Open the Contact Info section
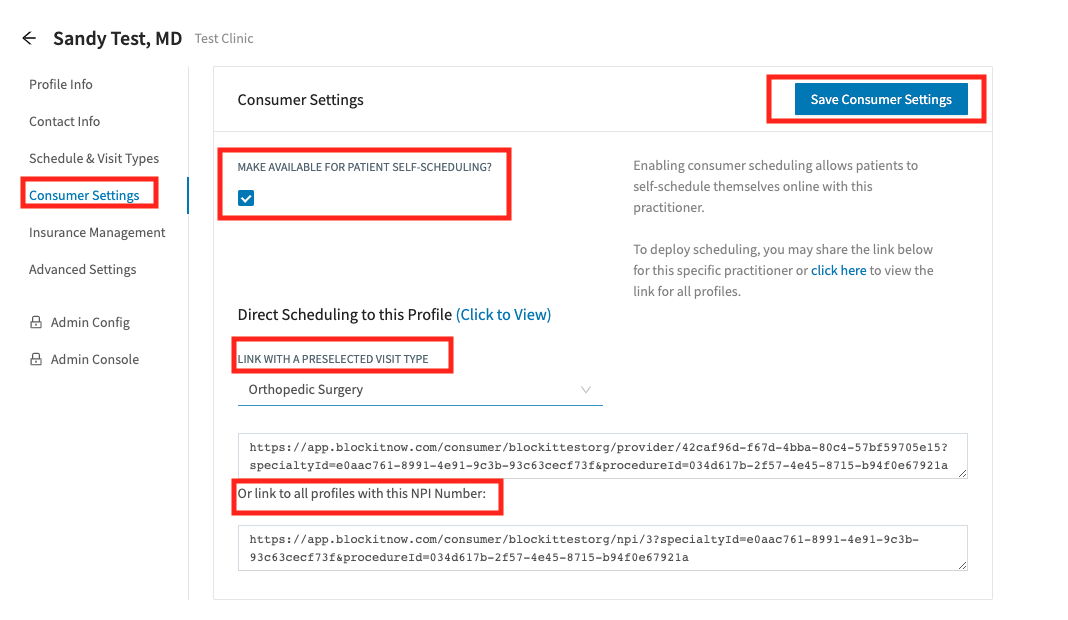 tap(64, 121)
